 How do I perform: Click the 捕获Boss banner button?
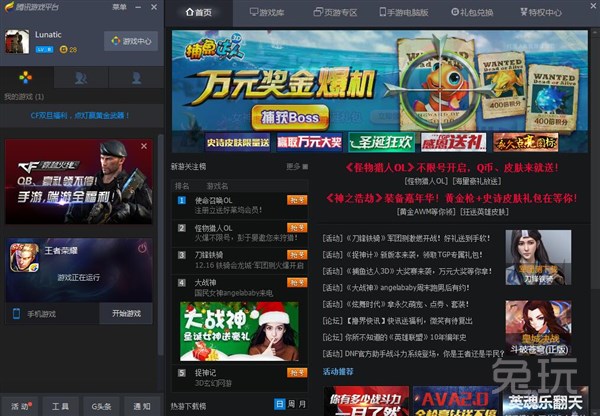(290, 117)
